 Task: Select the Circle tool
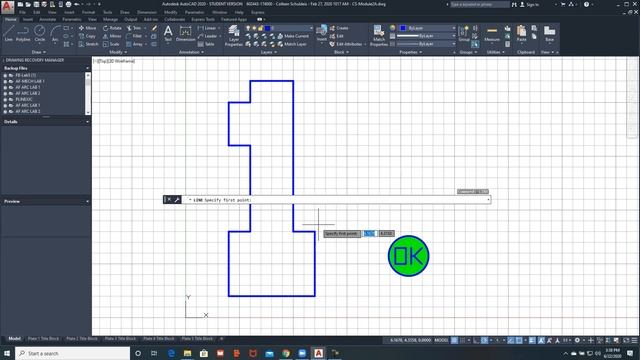pyautogui.click(x=40, y=33)
